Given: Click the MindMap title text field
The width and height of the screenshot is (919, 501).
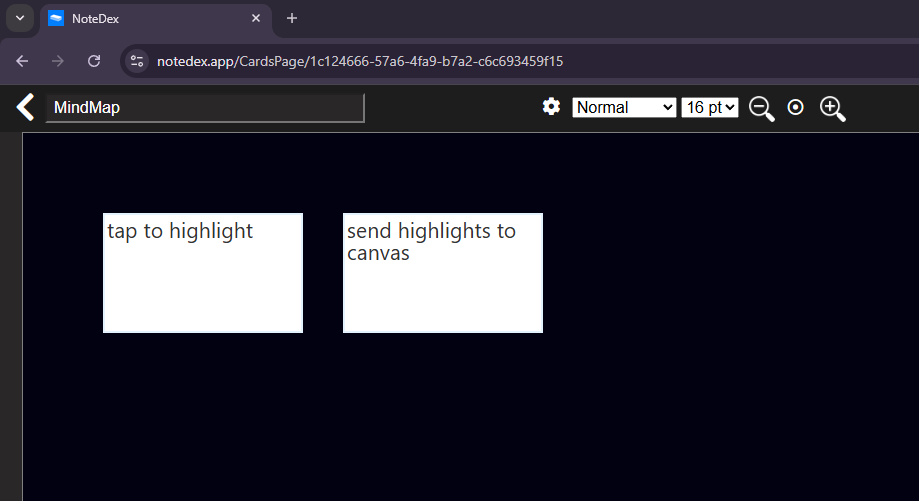Looking at the screenshot, I should click(x=205, y=108).
